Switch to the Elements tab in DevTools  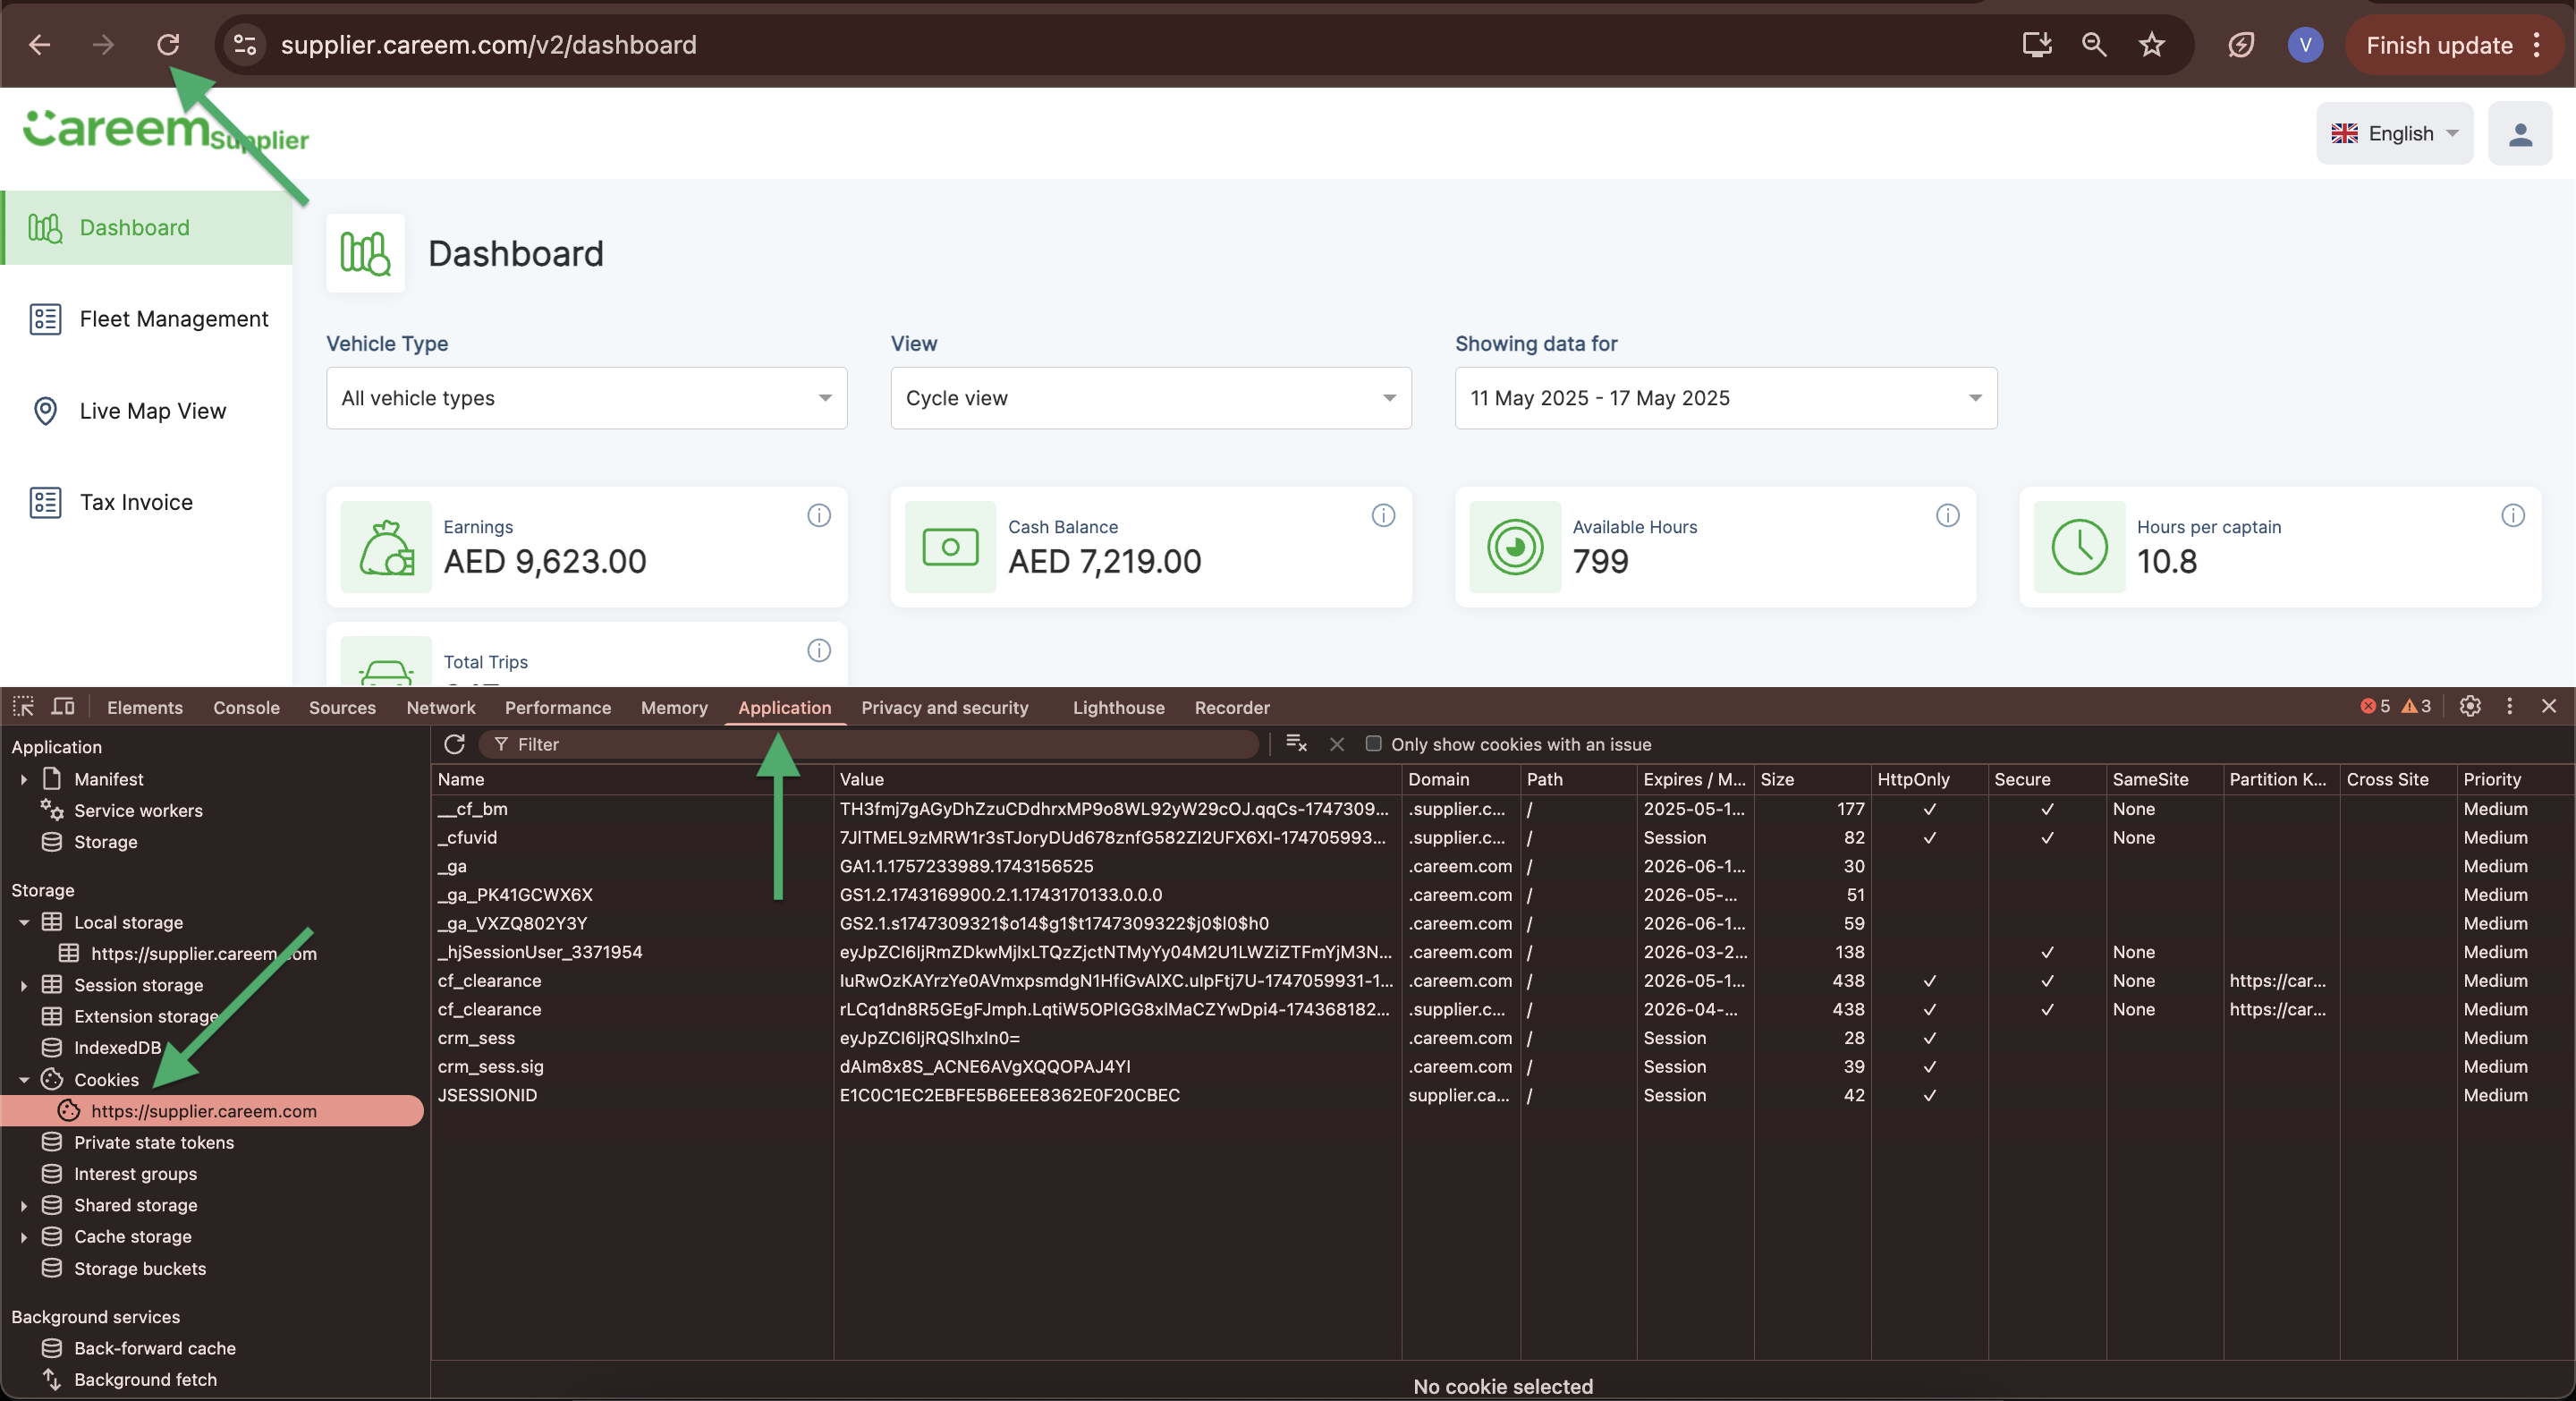click(145, 707)
